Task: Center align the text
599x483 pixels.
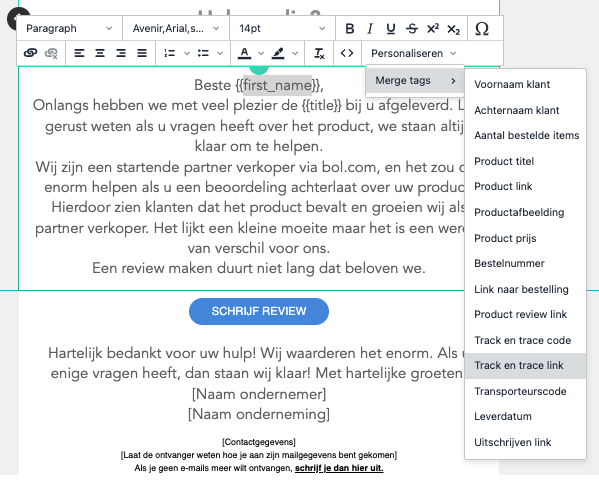Action: coord(100,53)
